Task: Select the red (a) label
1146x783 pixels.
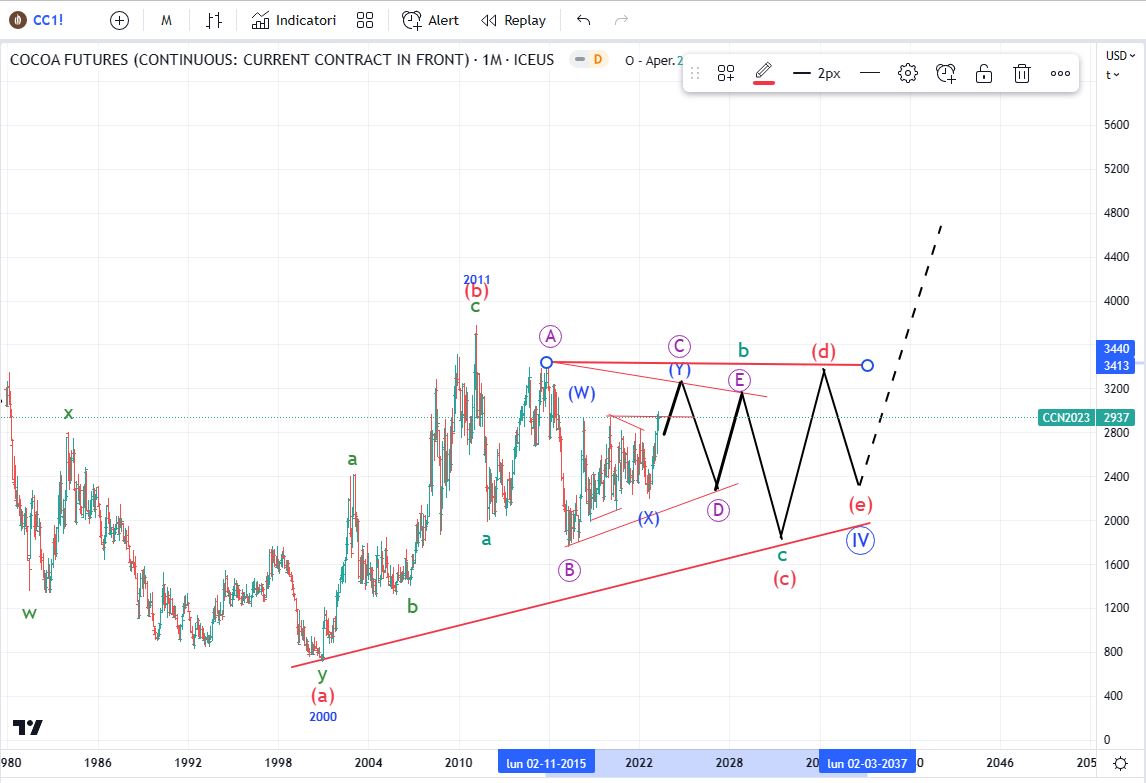Action: click(322, 695)
